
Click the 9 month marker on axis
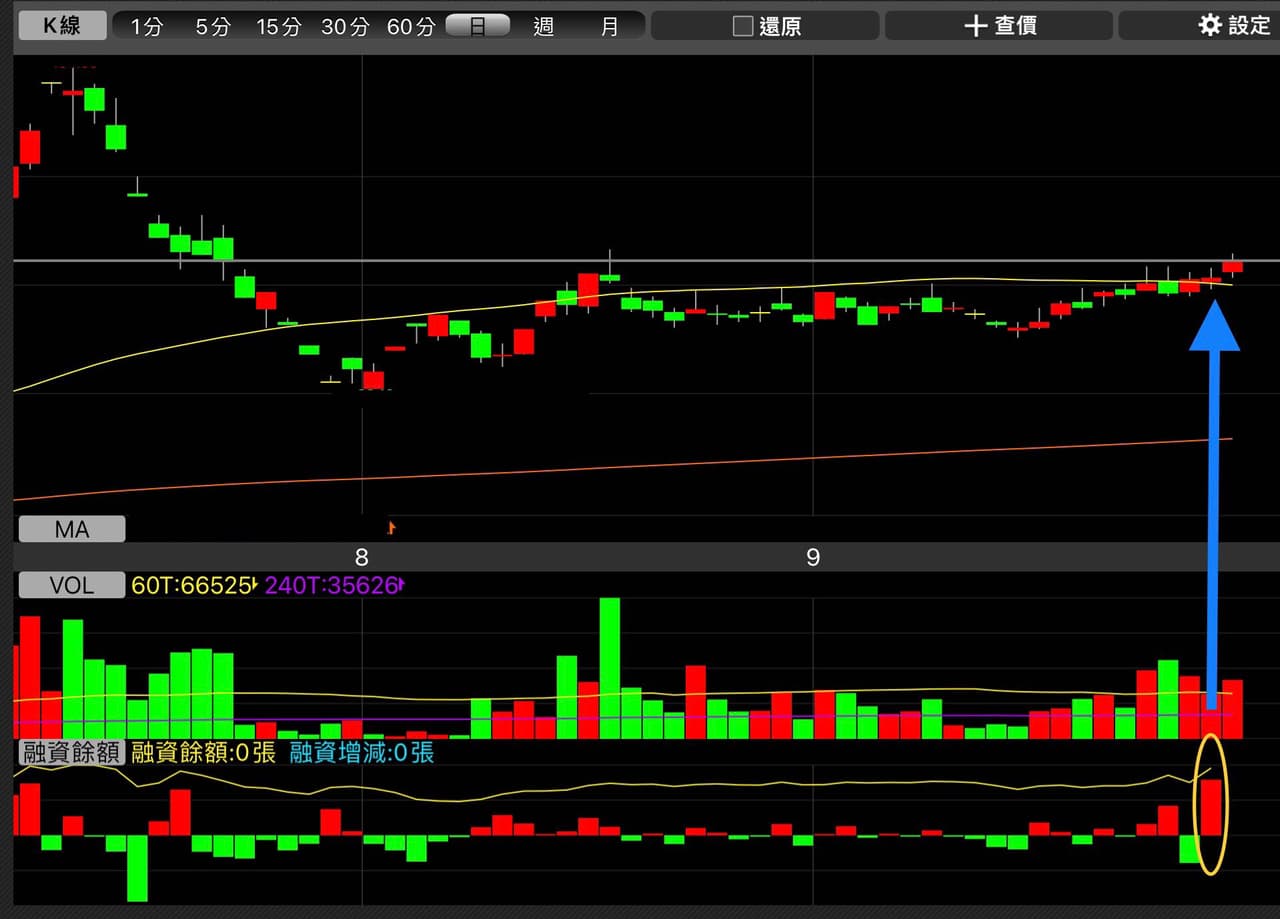813,557
